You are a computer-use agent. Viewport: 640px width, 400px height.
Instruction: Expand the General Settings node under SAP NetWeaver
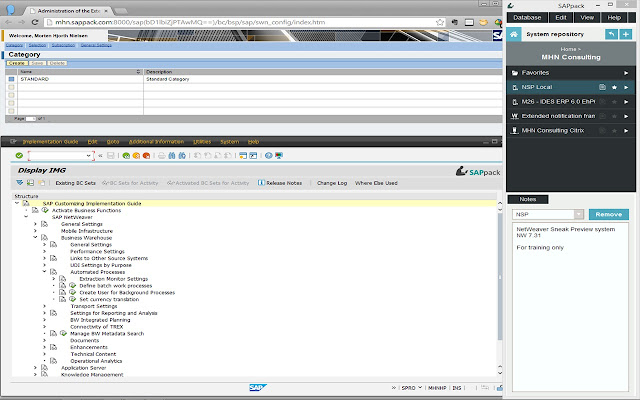(35, 224)
